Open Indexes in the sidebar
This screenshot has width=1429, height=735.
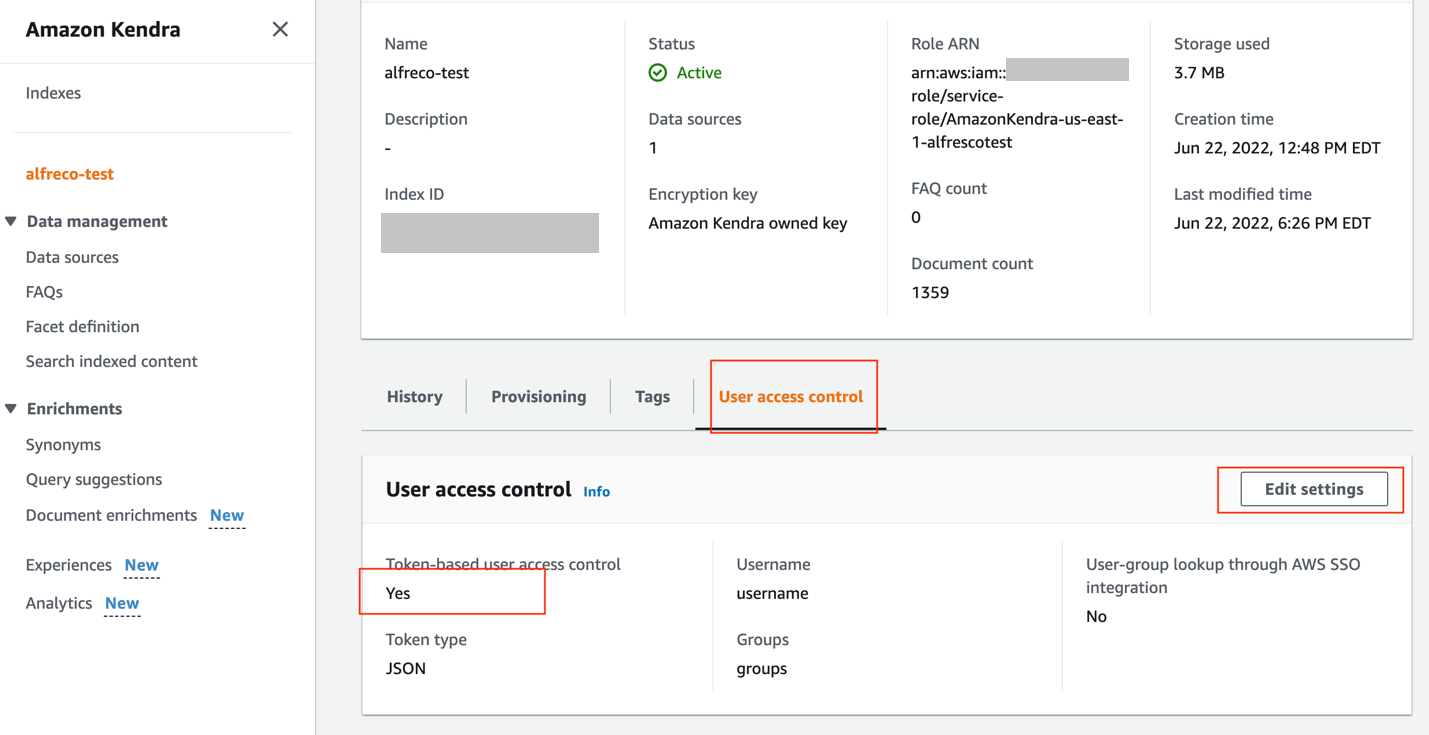coord(53,93)
